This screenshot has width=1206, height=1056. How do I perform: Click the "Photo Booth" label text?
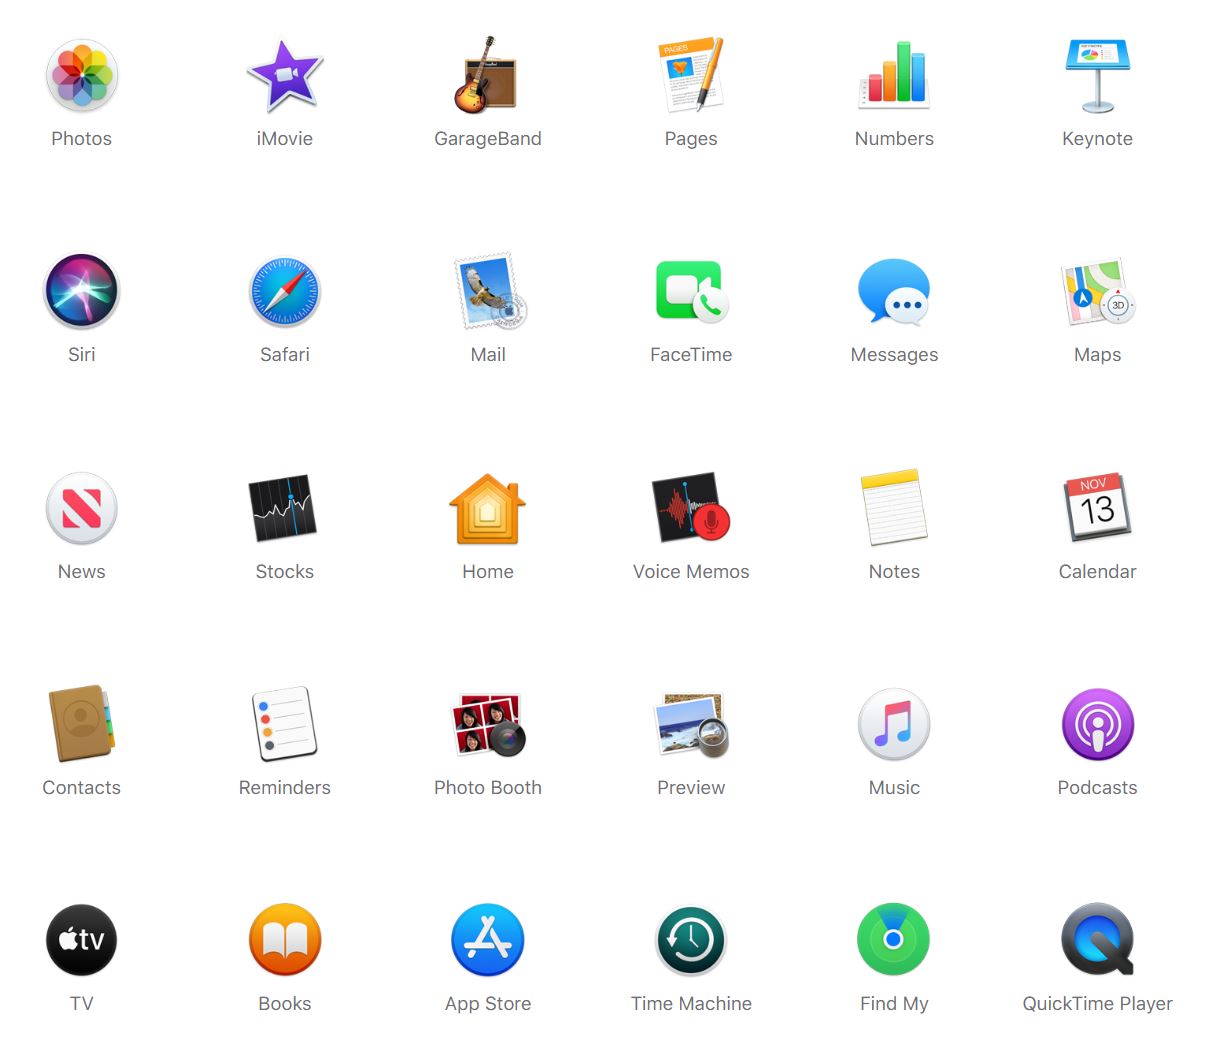pos(488,788)
